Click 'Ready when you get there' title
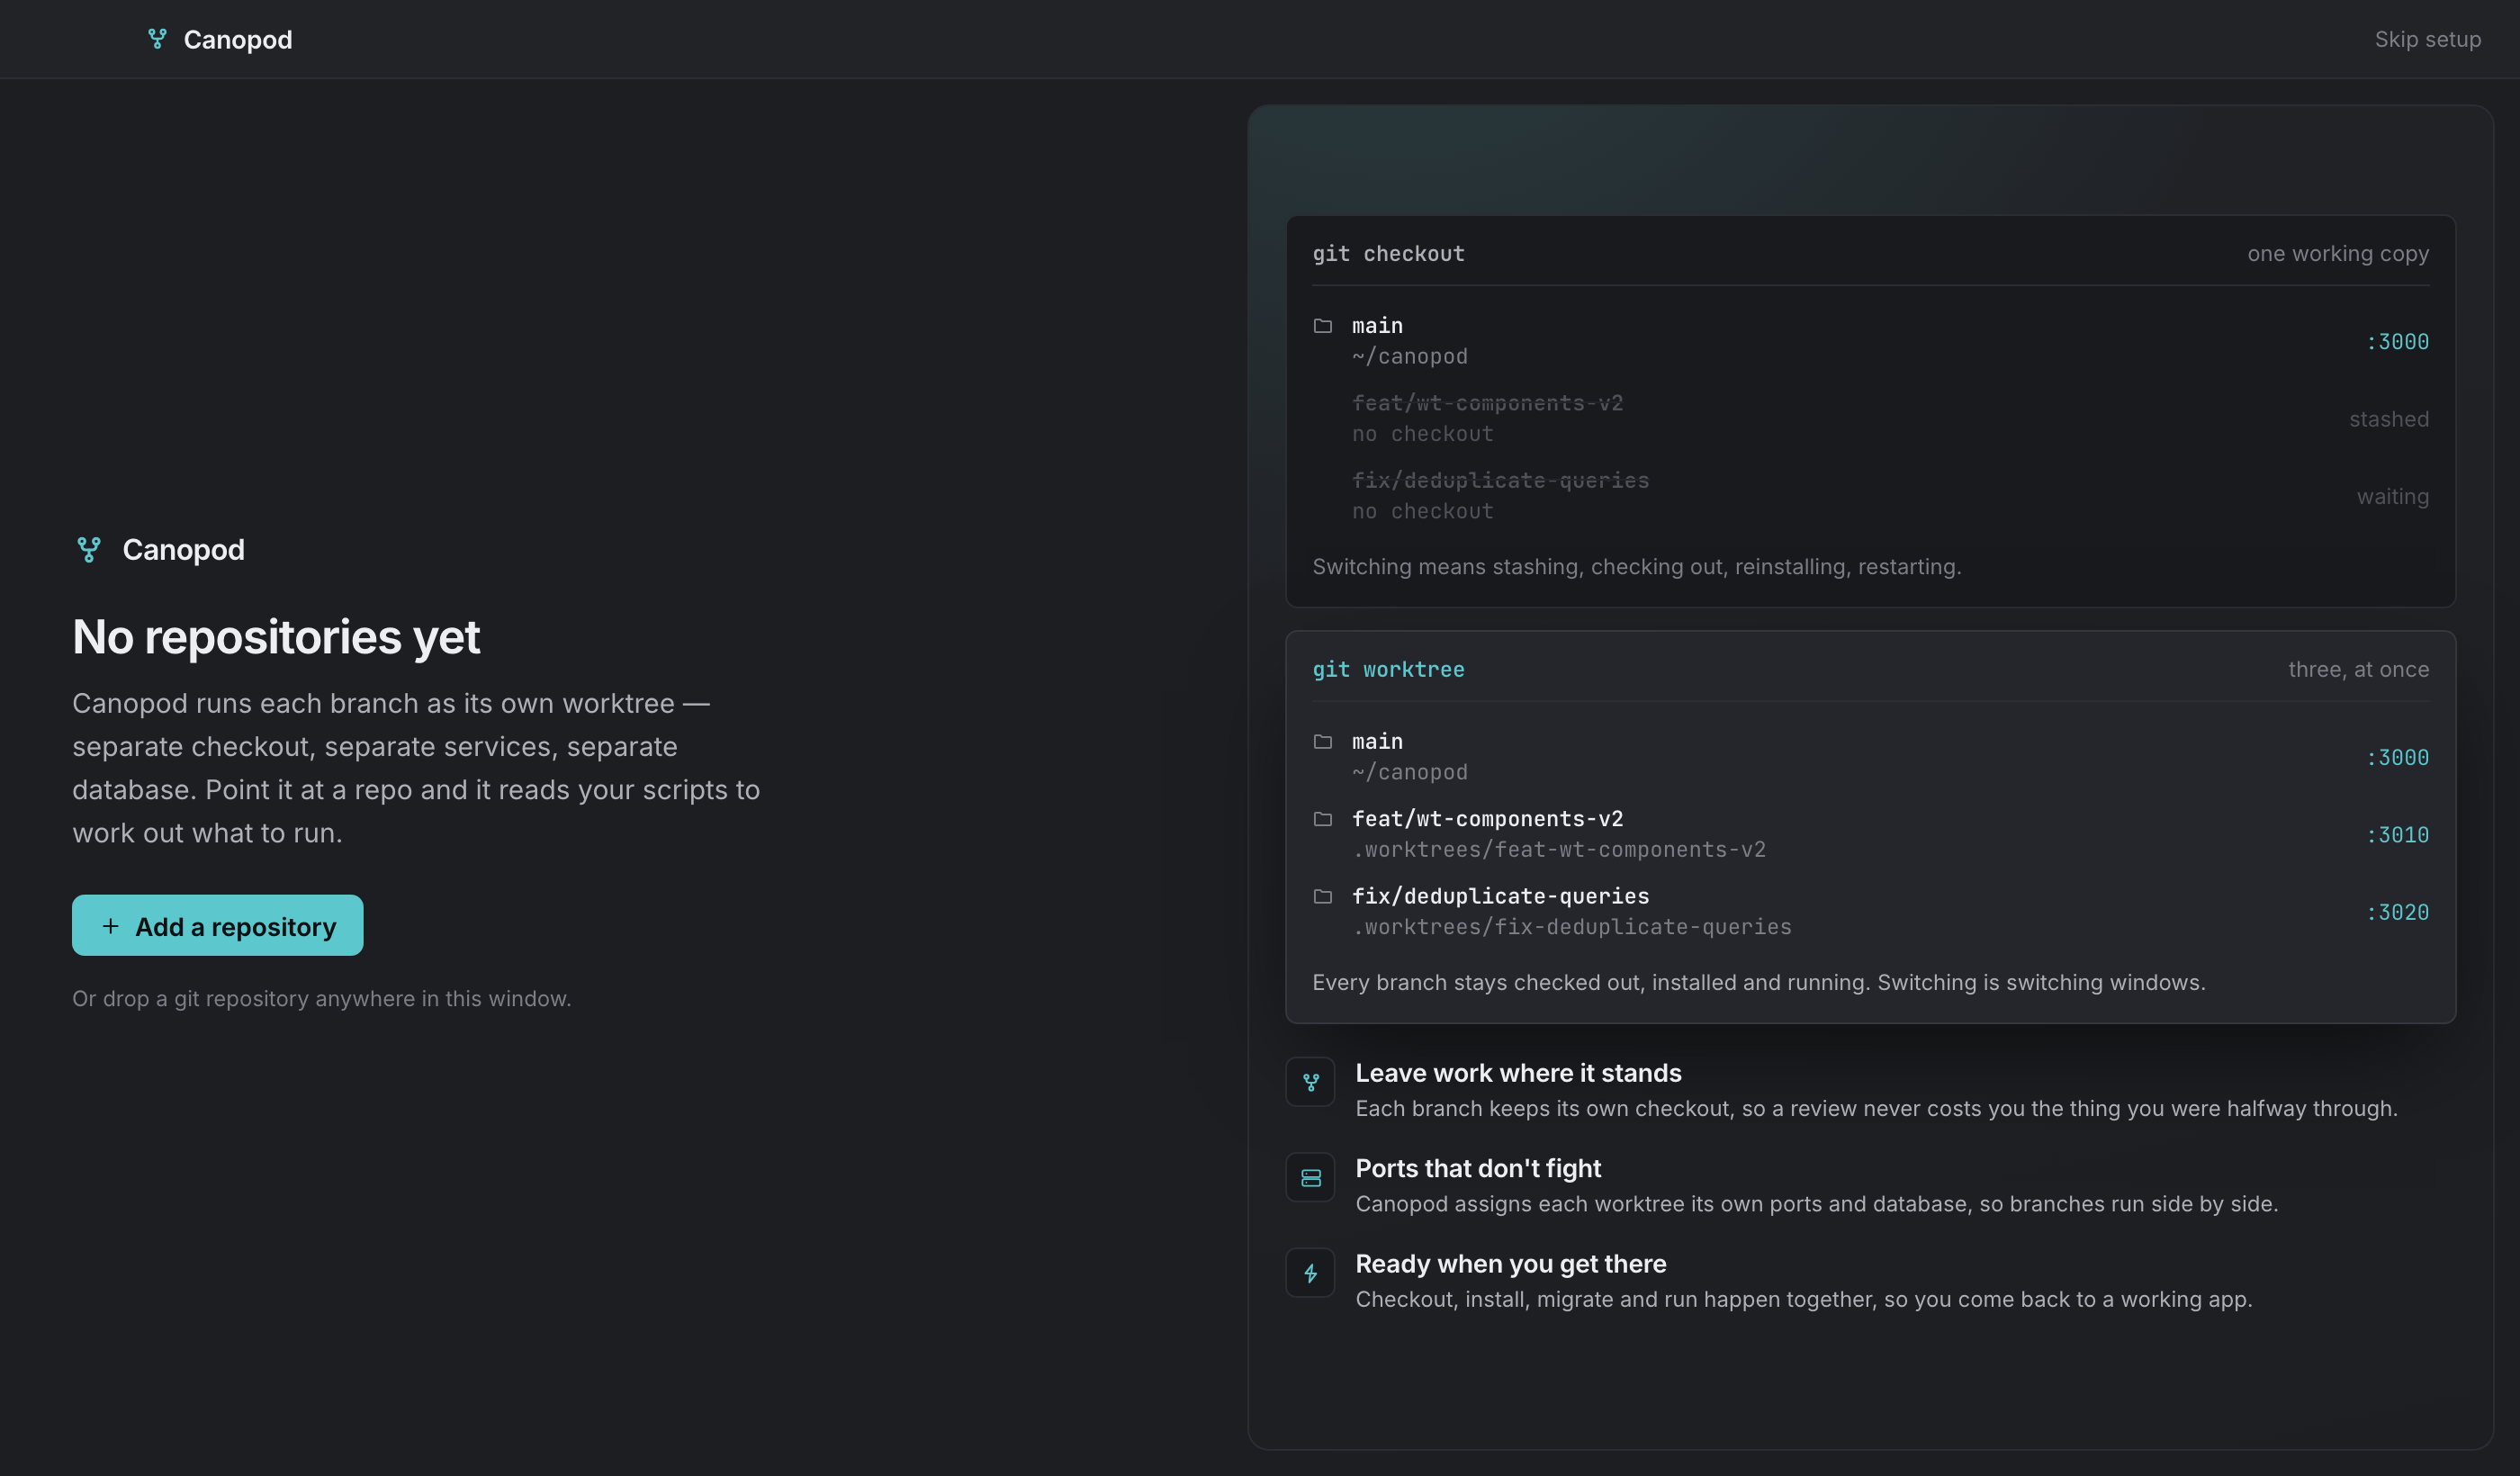Image resolution: width=2520 pixels, height=1476 pixels. (1510, 1264)
